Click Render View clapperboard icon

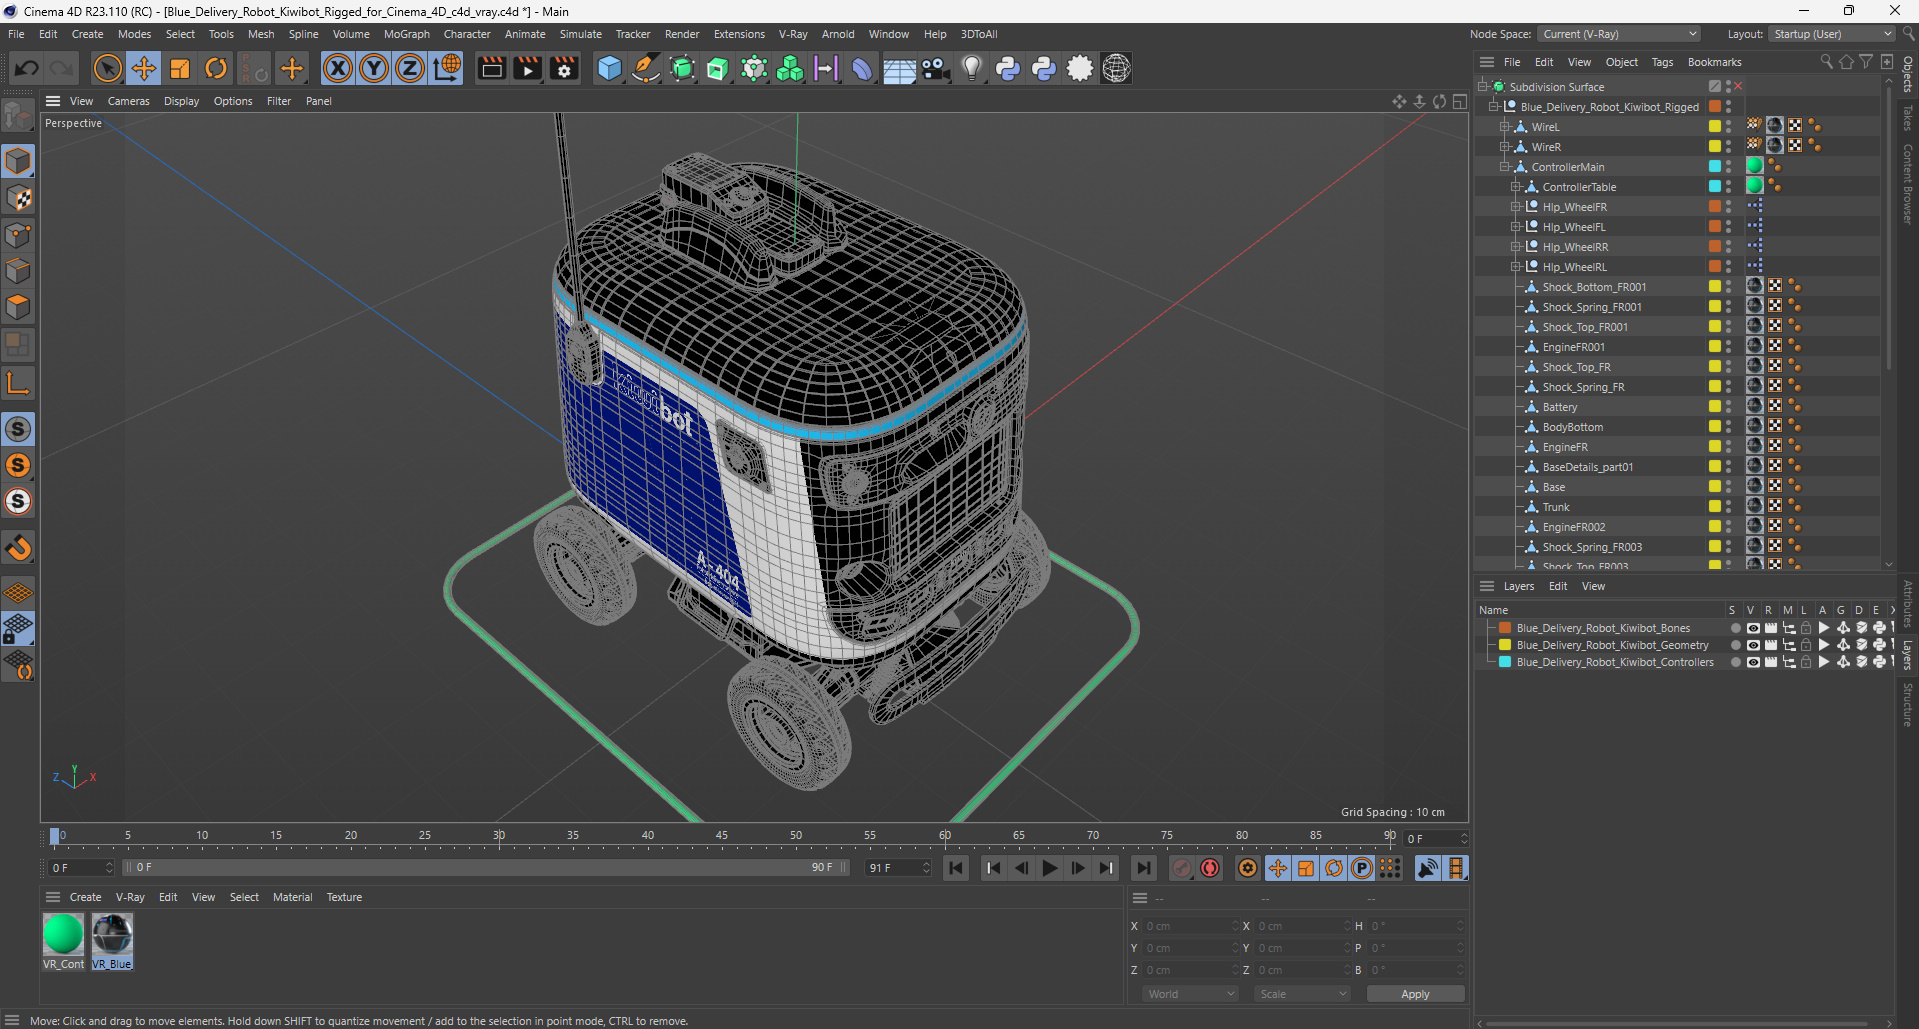click(491, 68)
